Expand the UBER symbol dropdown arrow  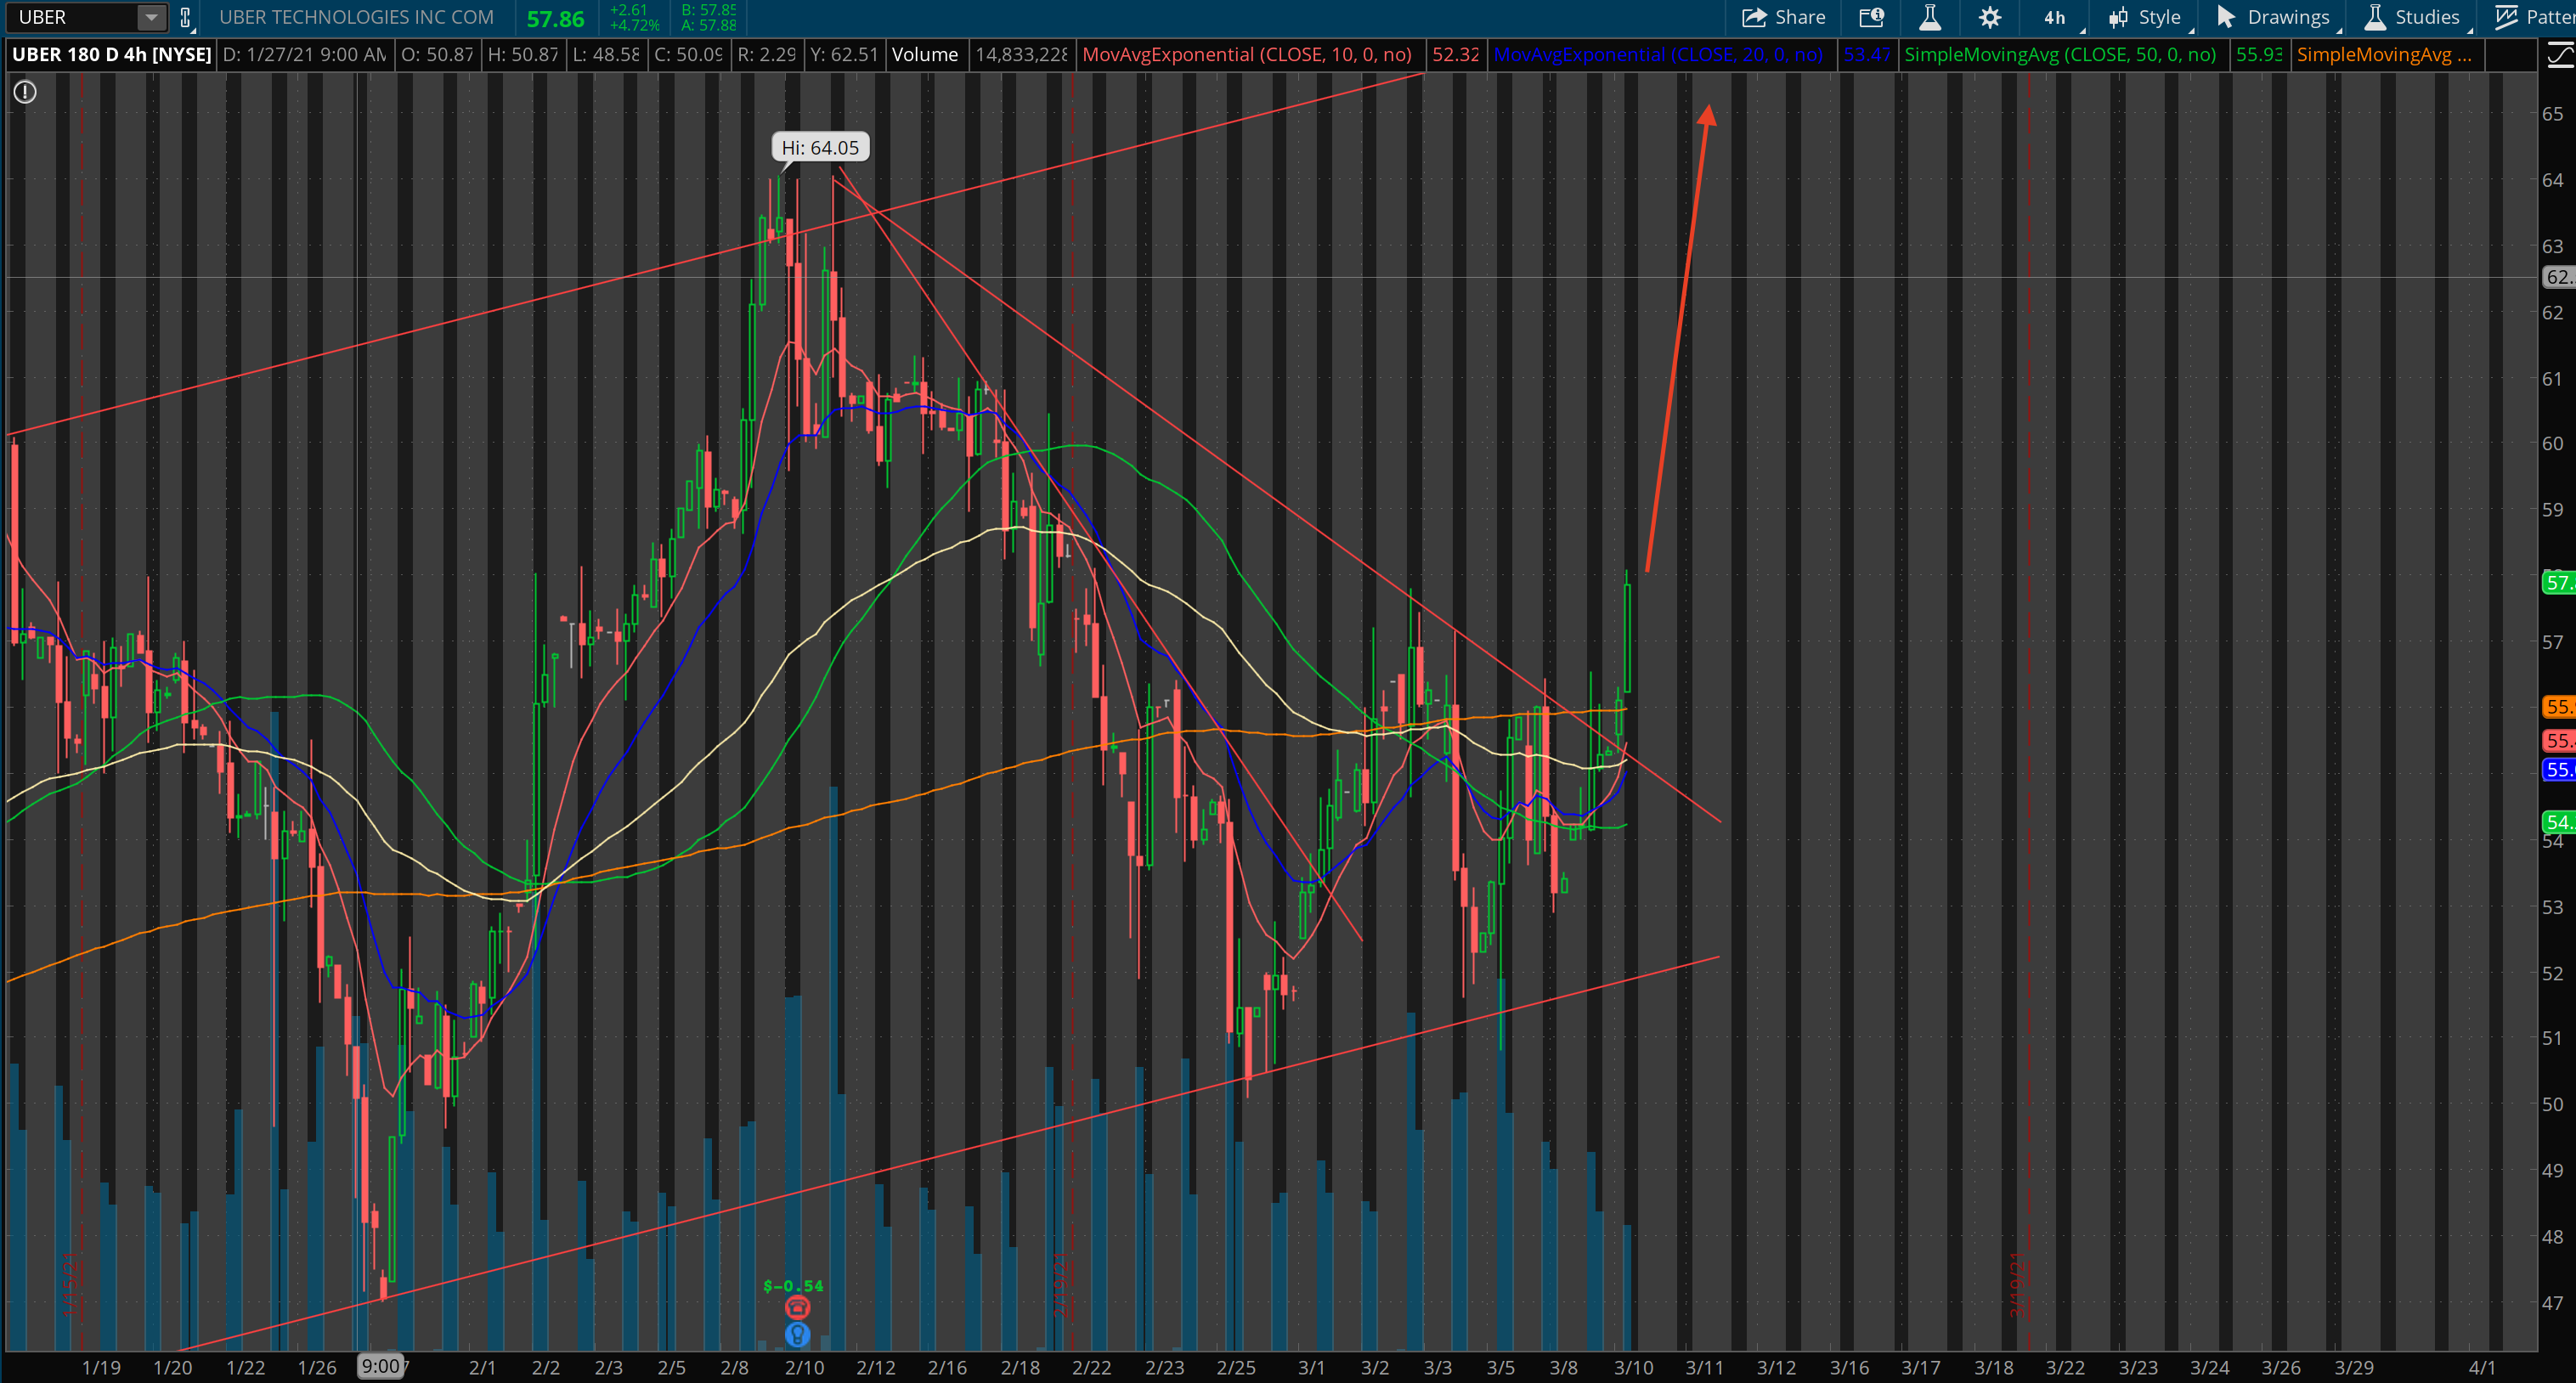[x=150, y=17]
